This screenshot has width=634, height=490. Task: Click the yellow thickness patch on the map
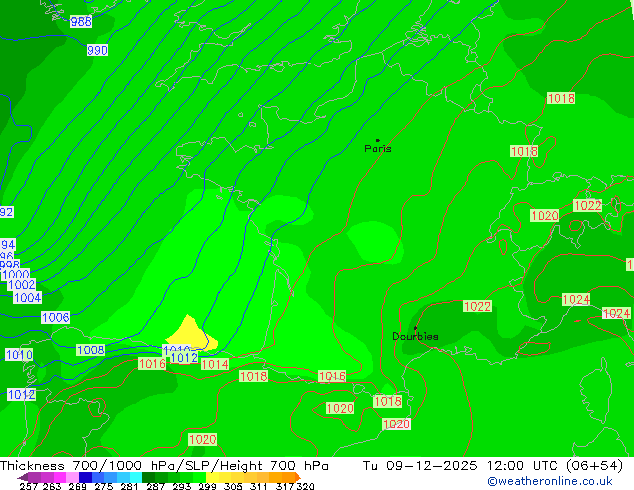(x=192, y=334)
